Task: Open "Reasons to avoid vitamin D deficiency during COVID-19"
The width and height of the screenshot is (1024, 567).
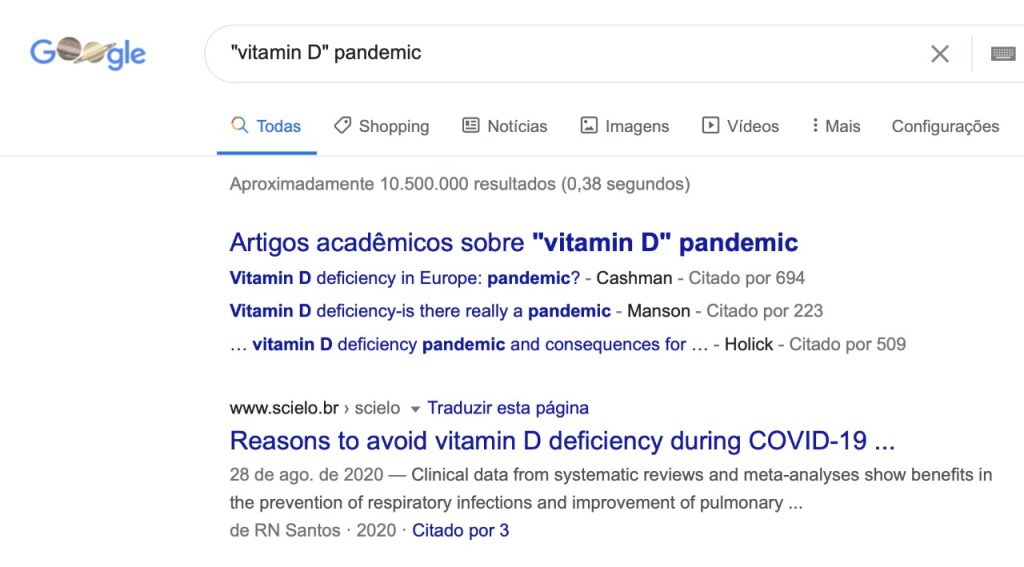Action: [561, 441]
